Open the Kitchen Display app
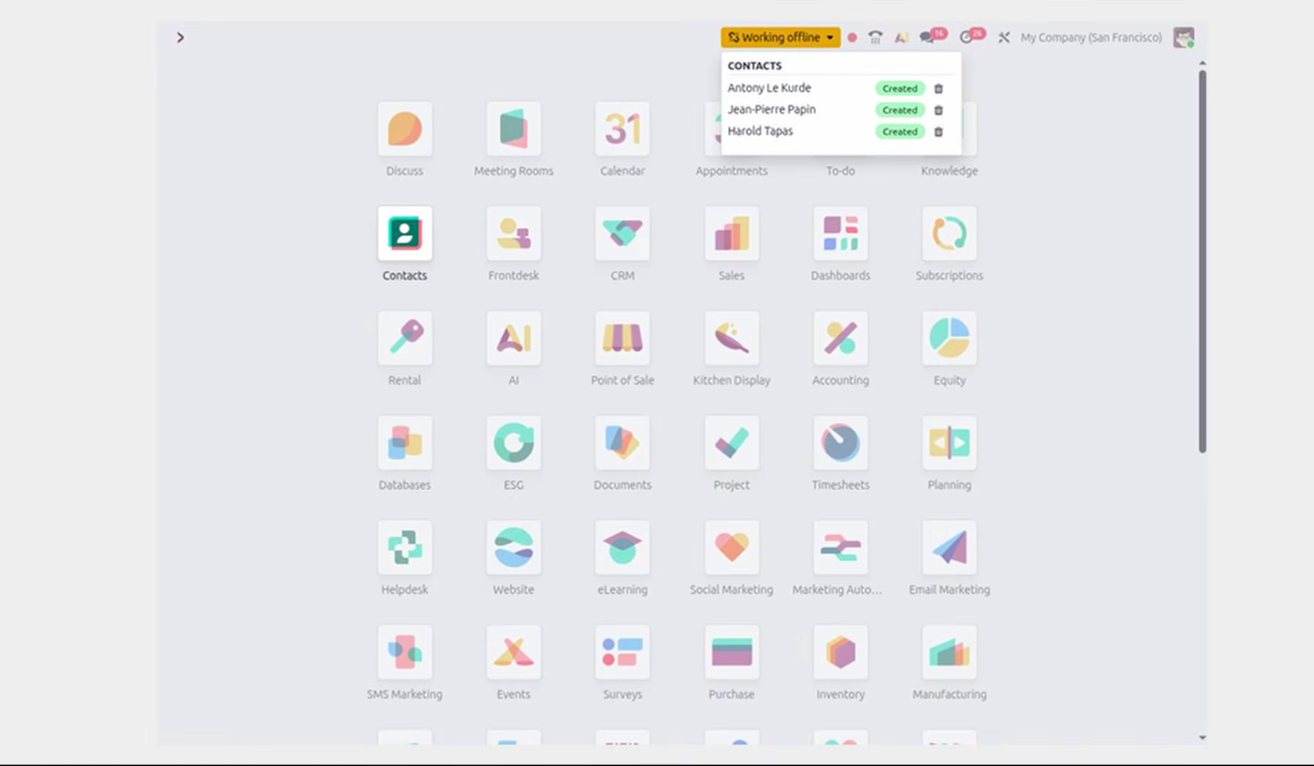The image size is (1314, 766). click(x=732, y=338)
